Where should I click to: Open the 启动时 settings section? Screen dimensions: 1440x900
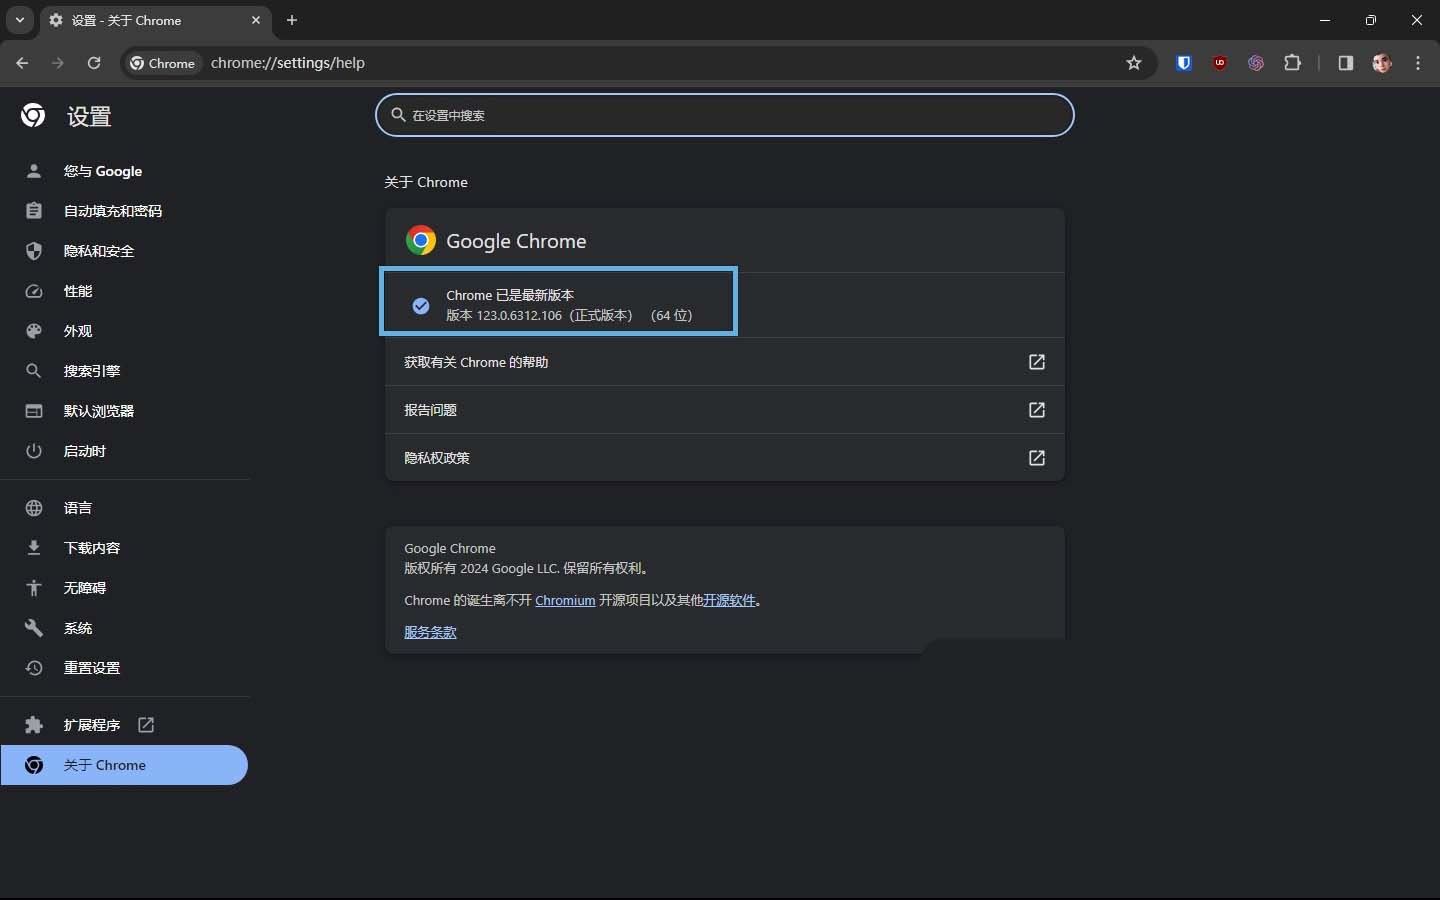pyautogui.click(x=124, y=451)
